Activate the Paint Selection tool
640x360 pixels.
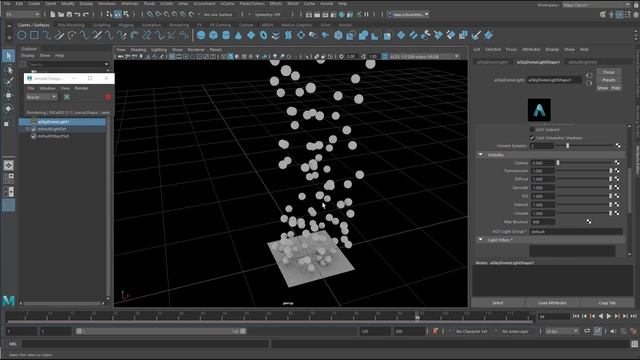9,82
